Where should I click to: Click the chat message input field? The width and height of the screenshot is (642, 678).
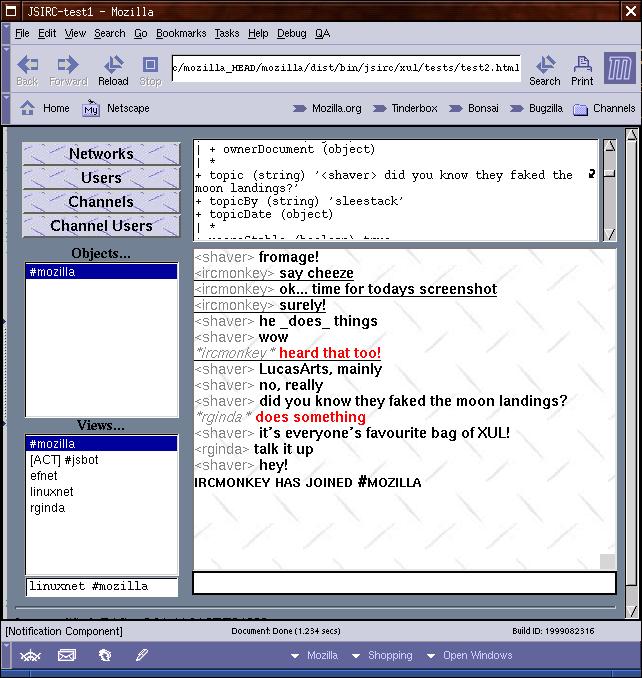[404, 582]
